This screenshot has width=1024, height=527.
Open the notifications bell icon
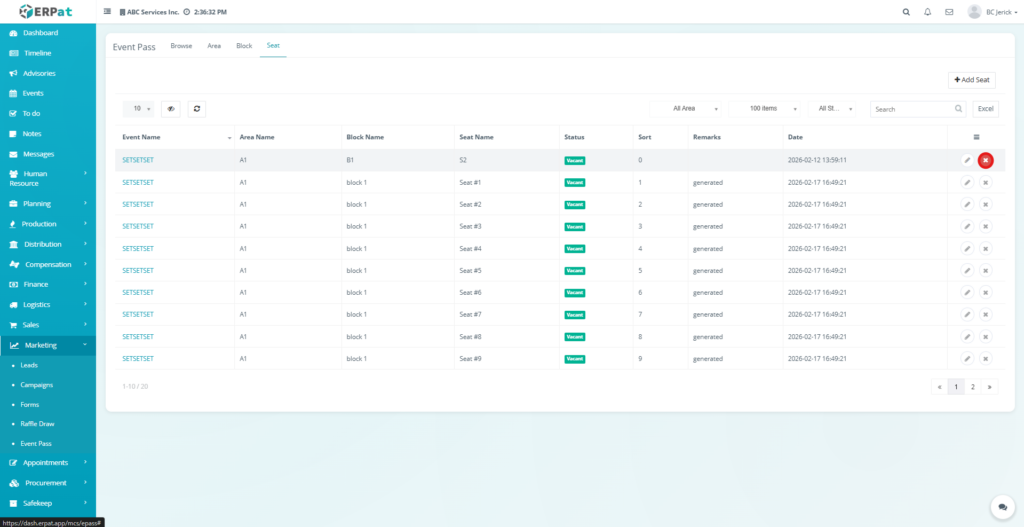coord(927,12)
